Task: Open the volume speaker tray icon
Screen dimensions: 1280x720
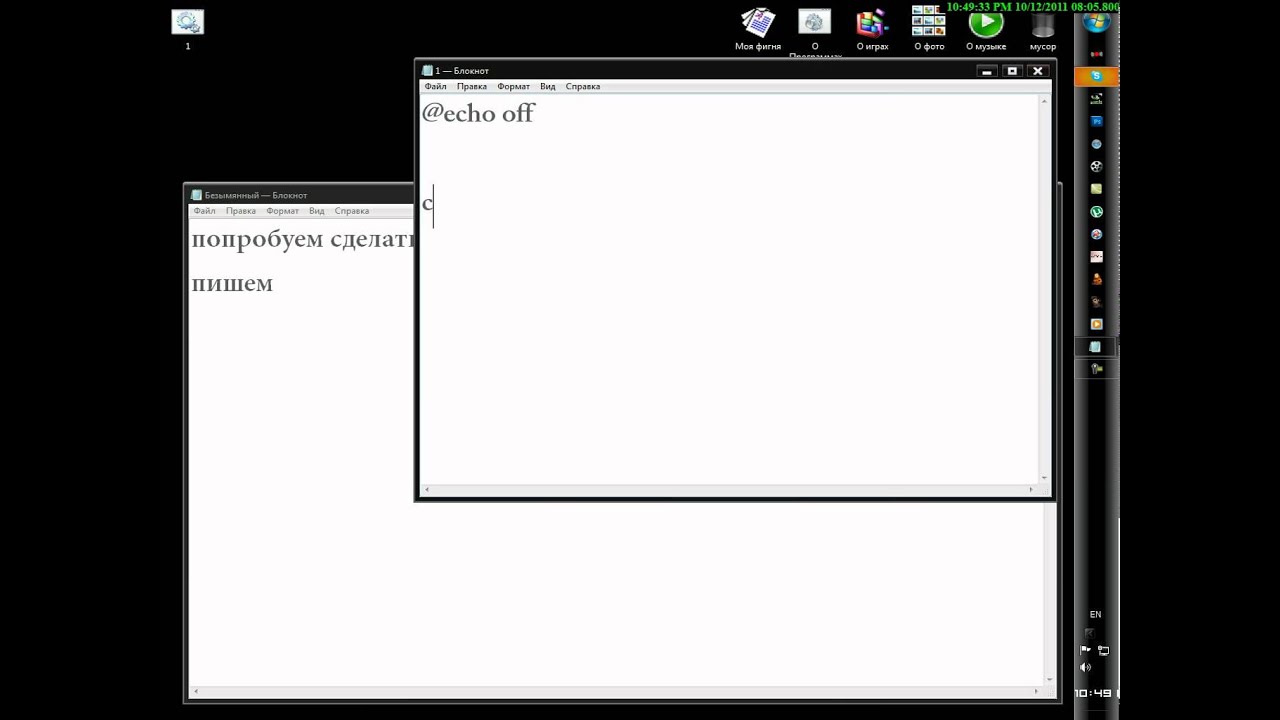Action: [x=1085, y=667]
